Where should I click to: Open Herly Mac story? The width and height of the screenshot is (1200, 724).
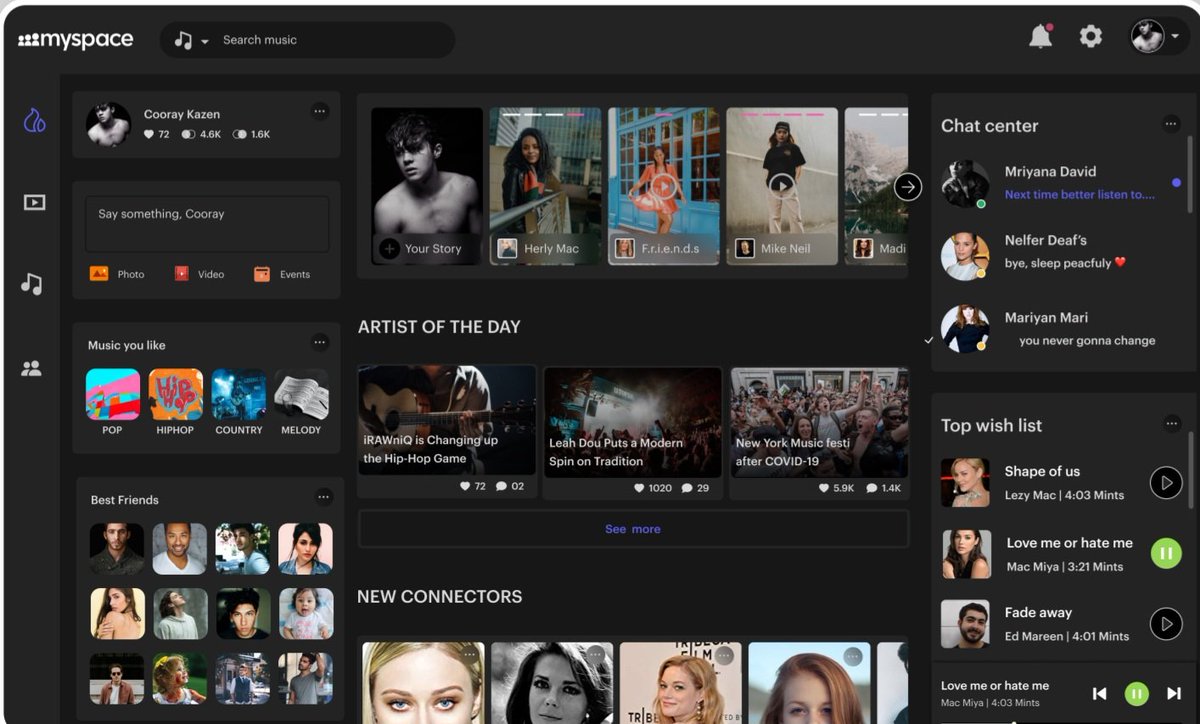[545, 186]
